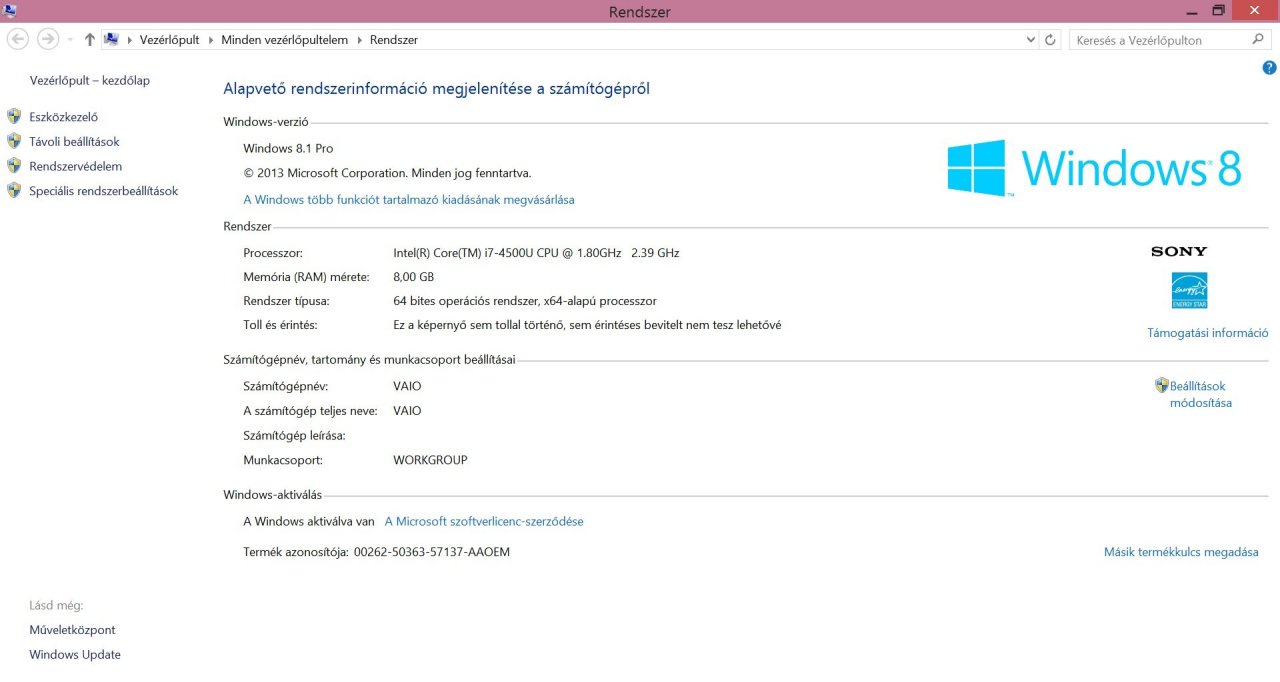
Task: Open Műveletközpont
Action: pyautogui.click(x=72, y=630)
